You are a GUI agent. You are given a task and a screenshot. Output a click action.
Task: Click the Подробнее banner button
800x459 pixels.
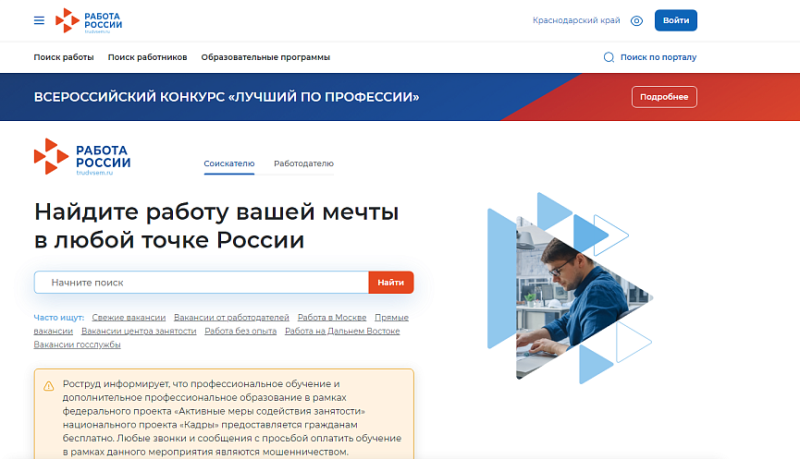tap(664, 97)
